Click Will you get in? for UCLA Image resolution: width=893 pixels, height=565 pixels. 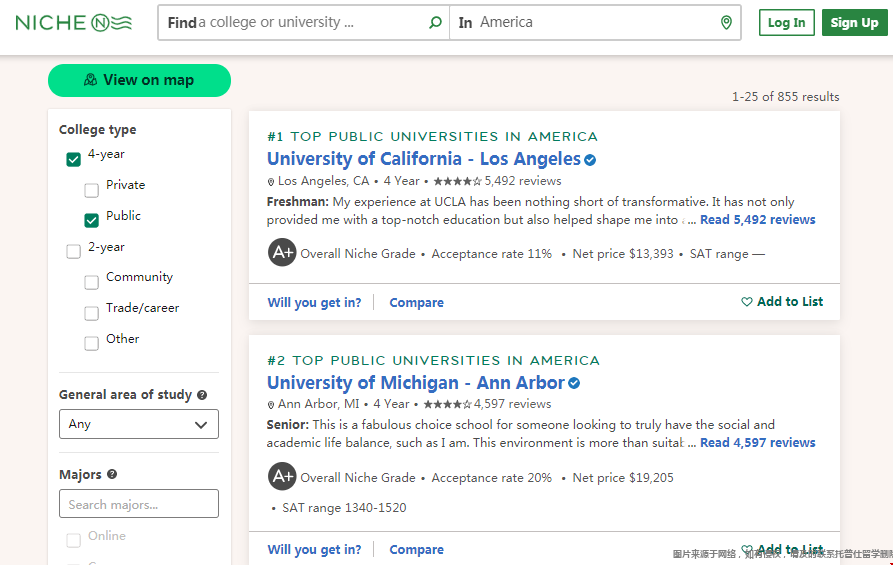314,303
